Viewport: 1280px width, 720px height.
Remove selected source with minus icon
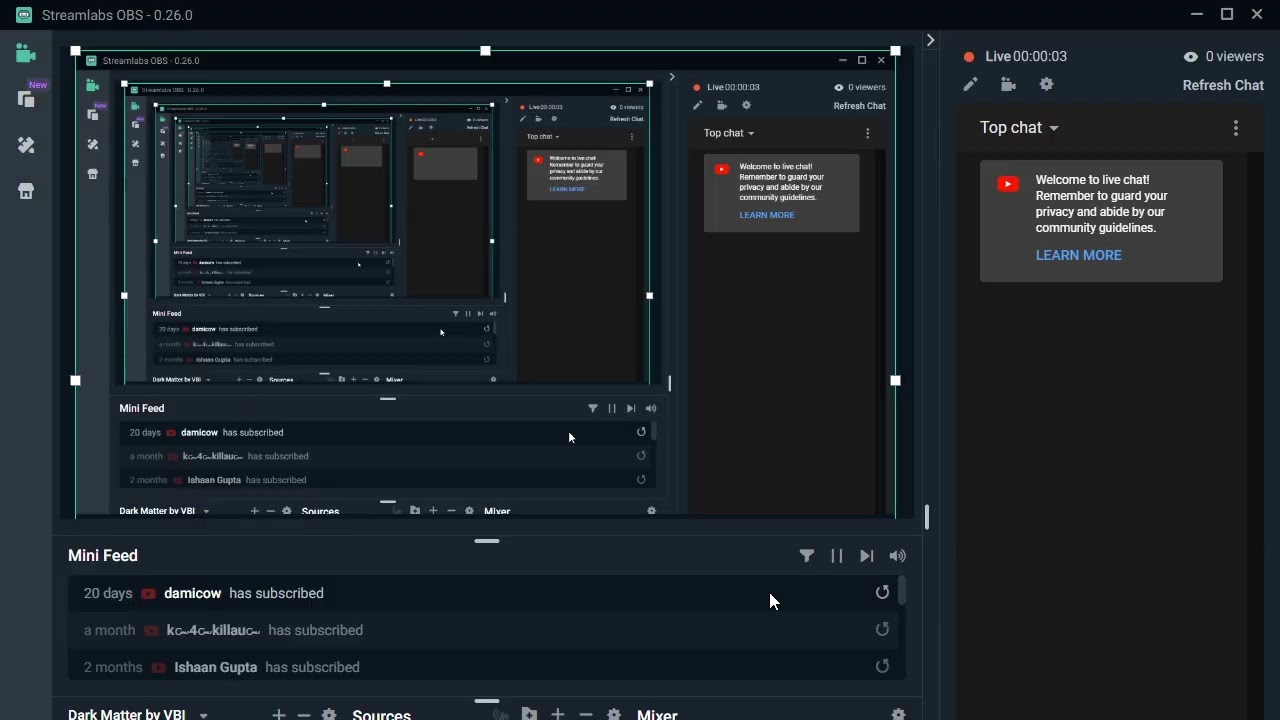[586, 714]
